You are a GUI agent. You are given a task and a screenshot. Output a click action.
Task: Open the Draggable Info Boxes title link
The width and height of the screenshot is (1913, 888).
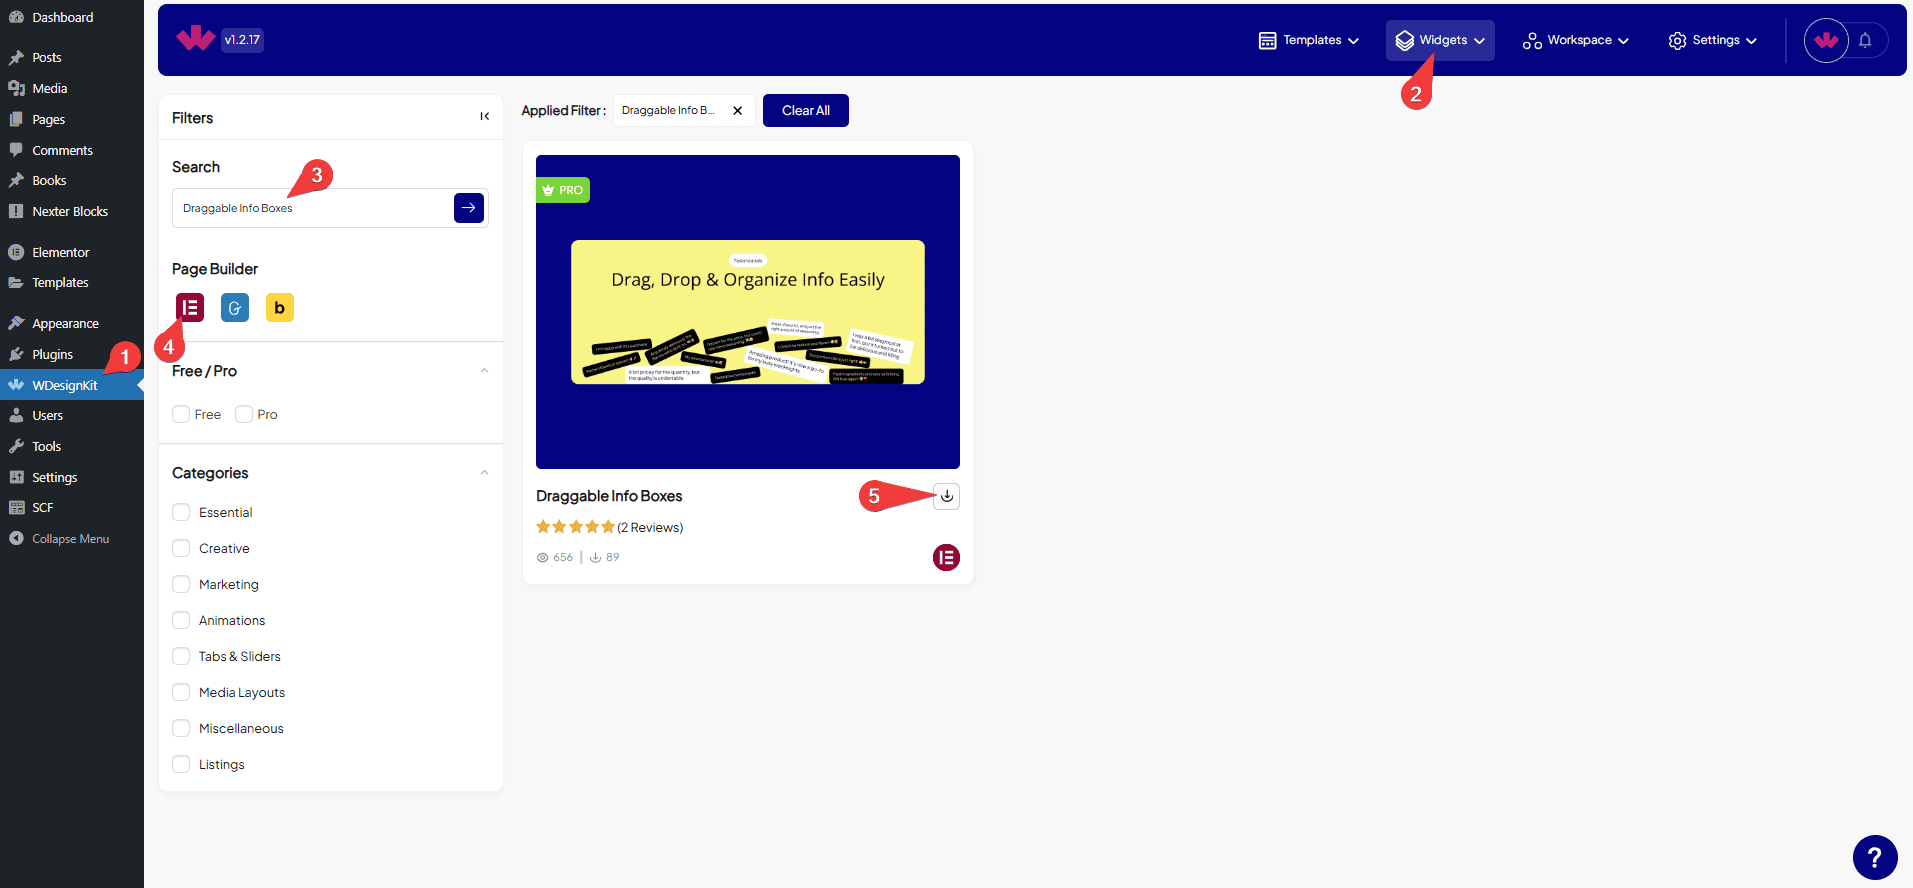609,496
